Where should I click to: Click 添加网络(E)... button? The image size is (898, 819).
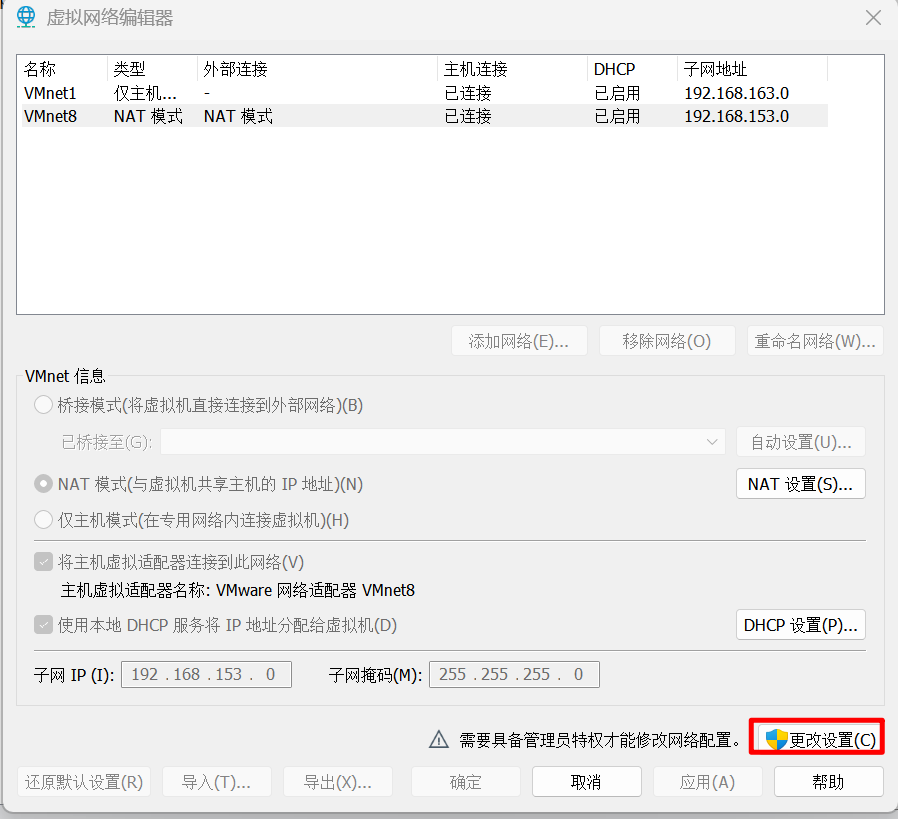coord(519,341)
